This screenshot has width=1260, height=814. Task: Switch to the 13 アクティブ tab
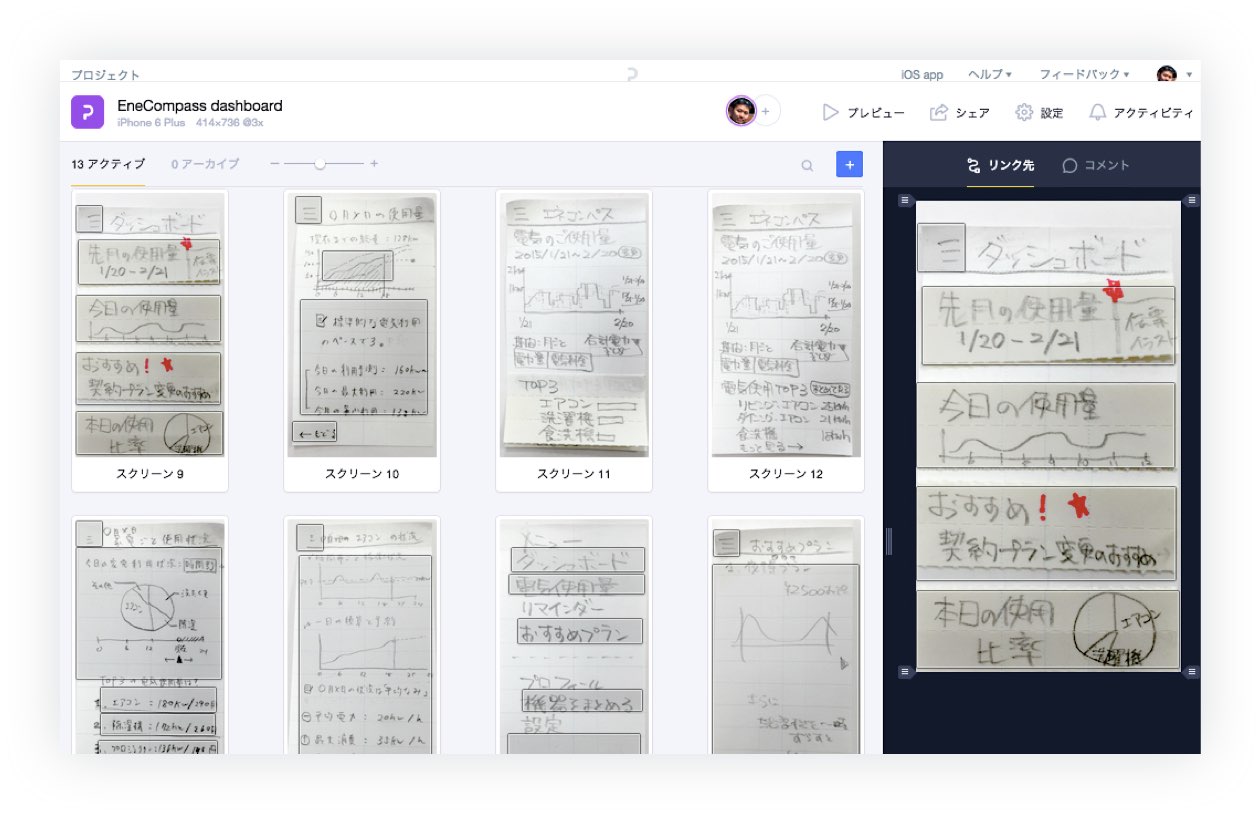(x=108, y=164)
